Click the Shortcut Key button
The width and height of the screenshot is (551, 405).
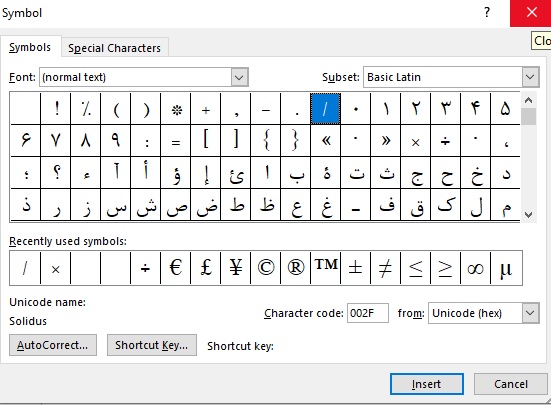pos(152,345)
